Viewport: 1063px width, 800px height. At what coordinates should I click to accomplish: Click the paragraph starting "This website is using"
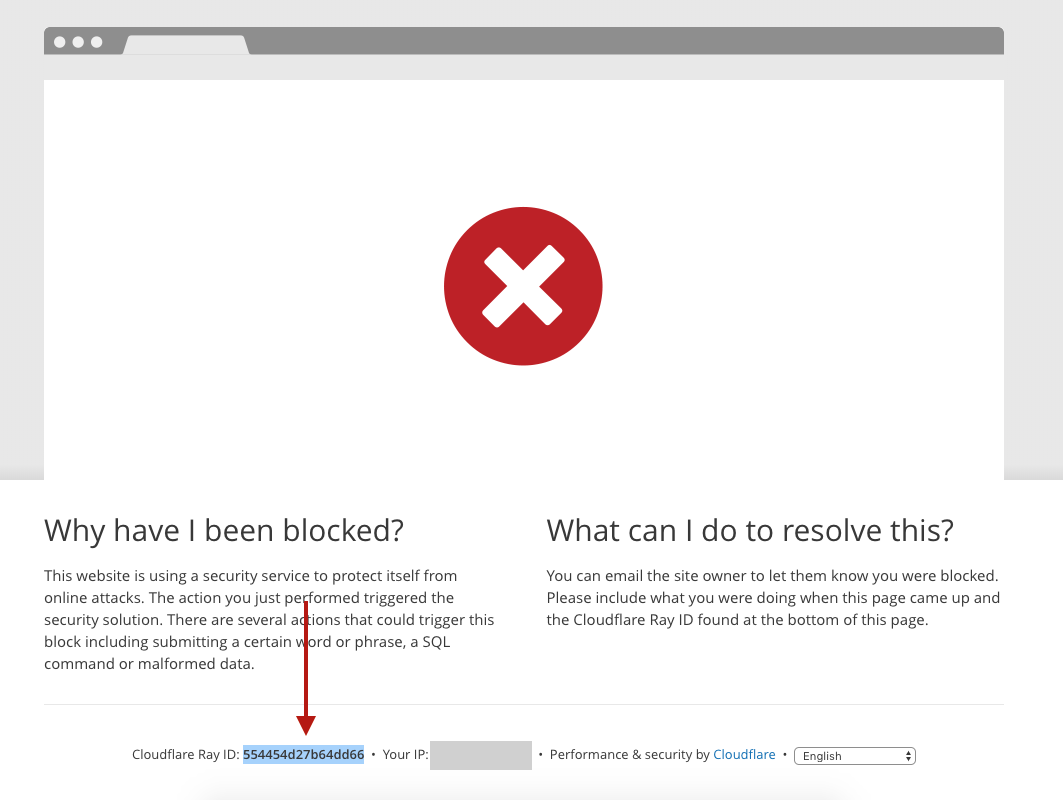pos(269,620)
